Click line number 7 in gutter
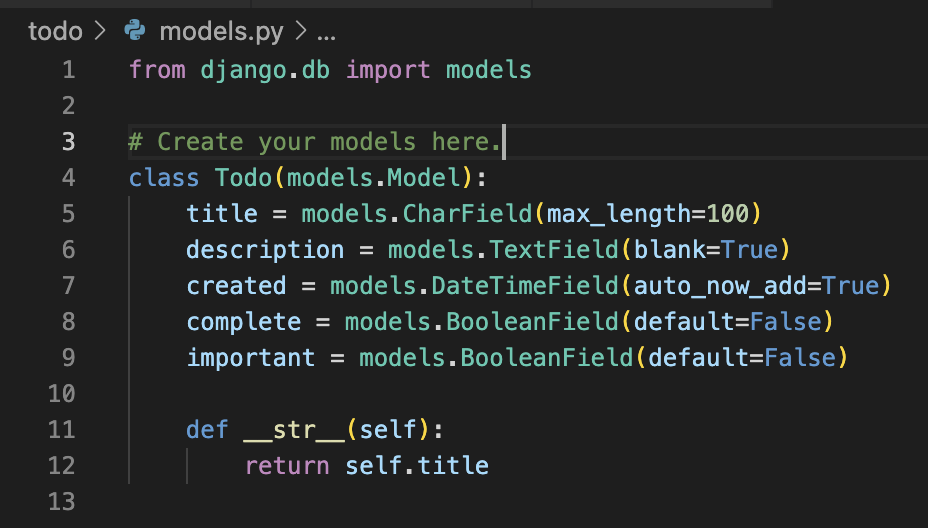The height and width of the screenshot is (528, 928). click(69, 286)
